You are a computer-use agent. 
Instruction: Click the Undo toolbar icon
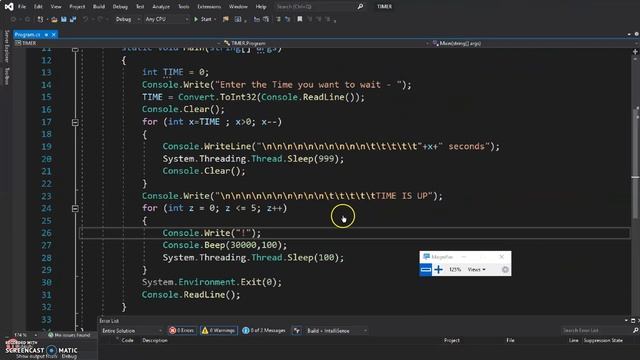[85, 19]
